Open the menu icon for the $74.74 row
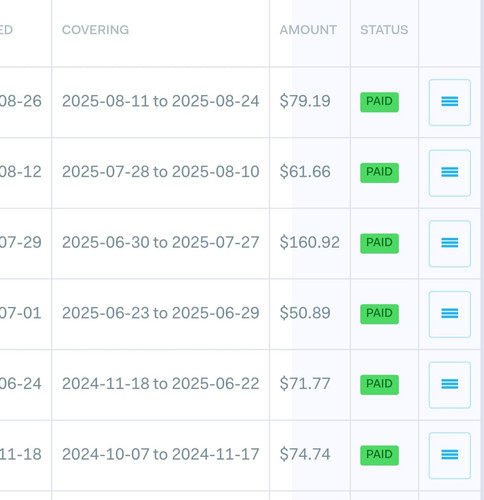This screenshot has height=500, width=484. point(450,456)
